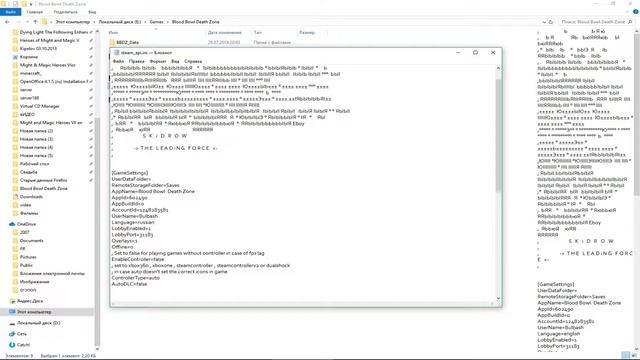Image resolution: width=640 pixels, height=360 pixels.
Task: Select Новая папка (2) in navigation pane
Action: click(x=36, y=131)
